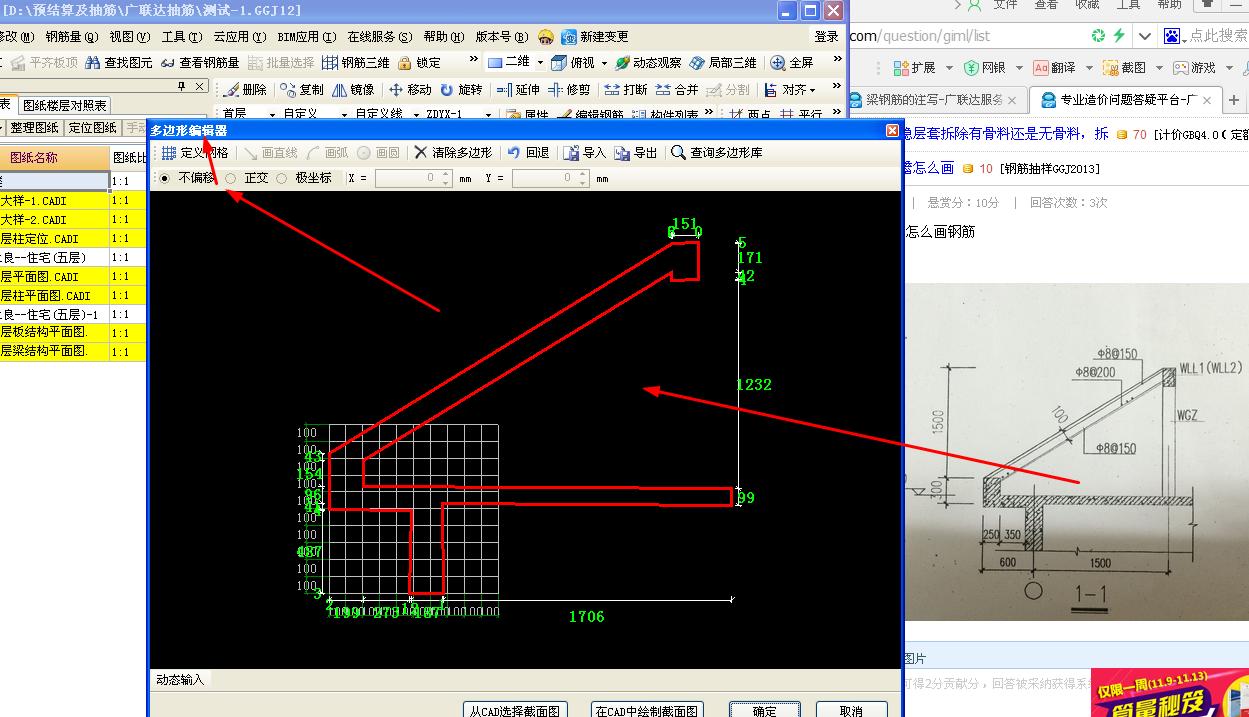Screen dimensions: 1249x717
Task: Click X coordinate input field
Action: 413,178
